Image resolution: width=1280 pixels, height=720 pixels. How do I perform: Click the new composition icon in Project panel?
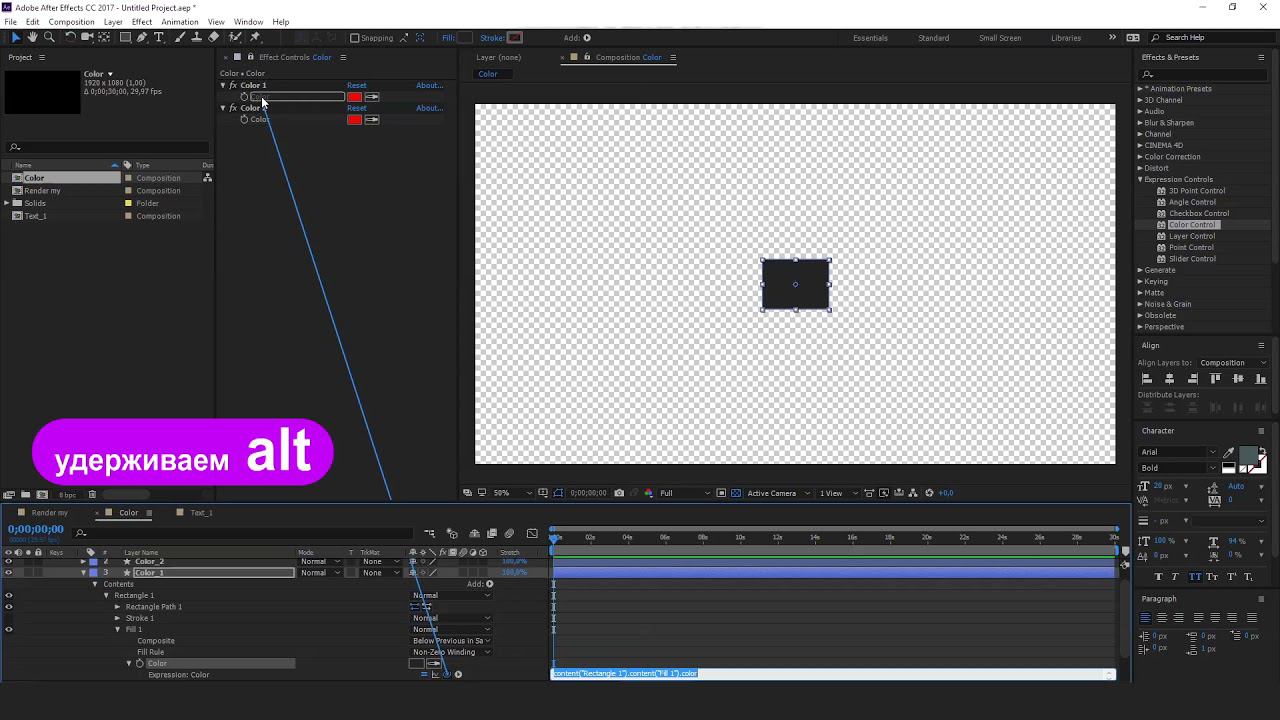pos(42,494)
